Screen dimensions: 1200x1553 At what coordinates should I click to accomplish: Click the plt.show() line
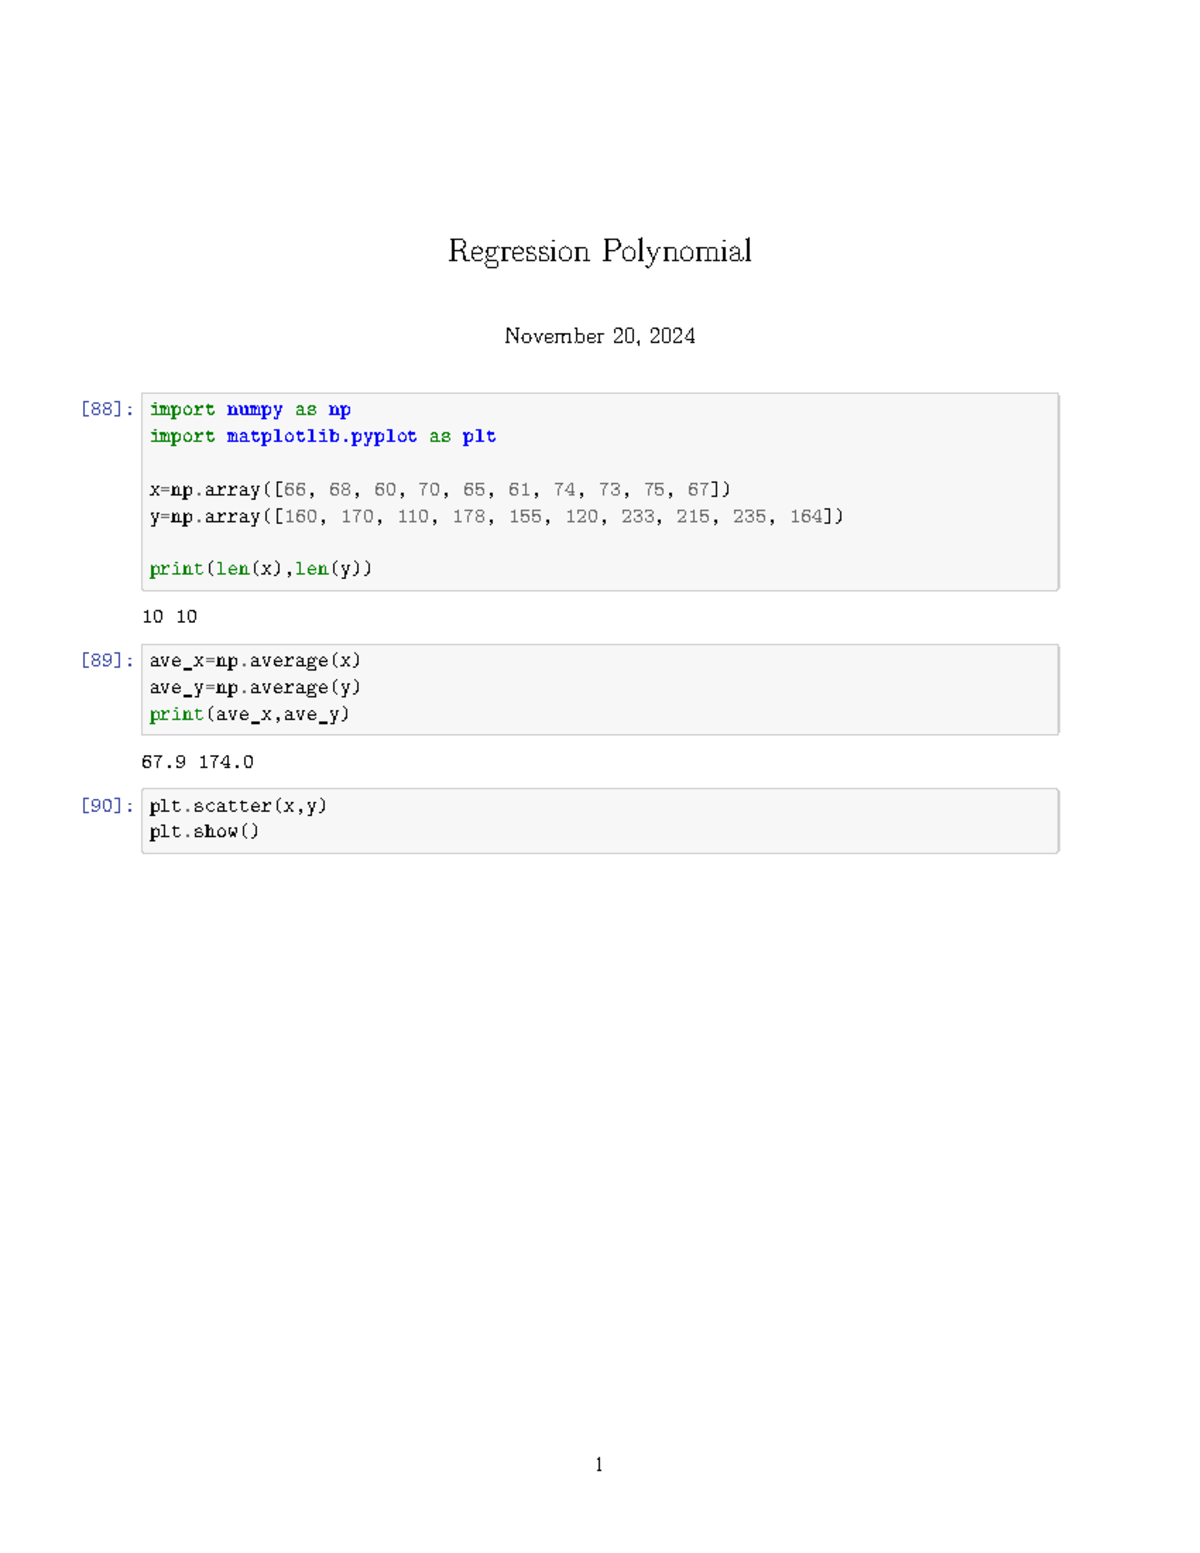(204, 832)
